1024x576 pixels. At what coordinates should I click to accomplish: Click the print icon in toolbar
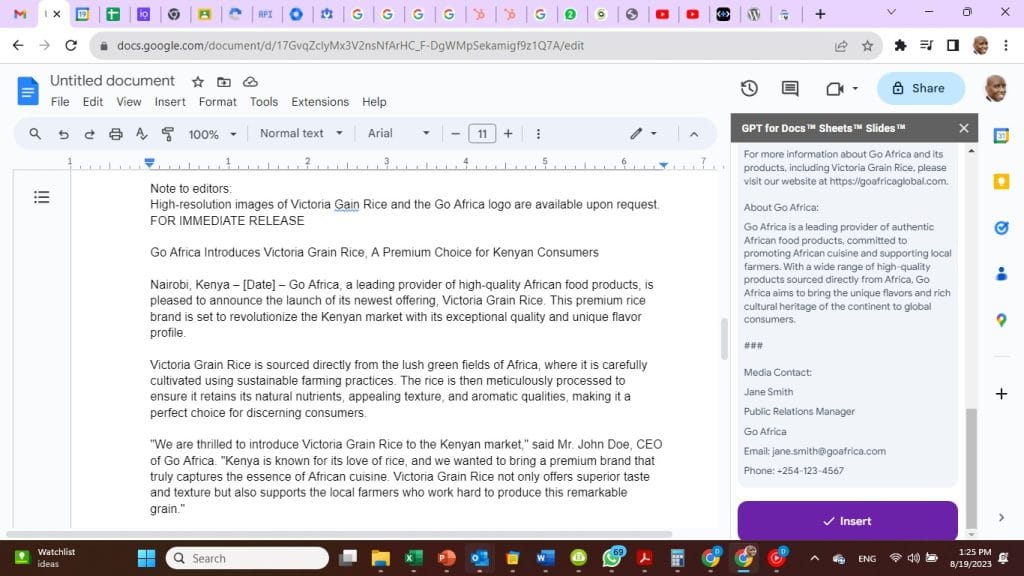[x=115, y=134]
